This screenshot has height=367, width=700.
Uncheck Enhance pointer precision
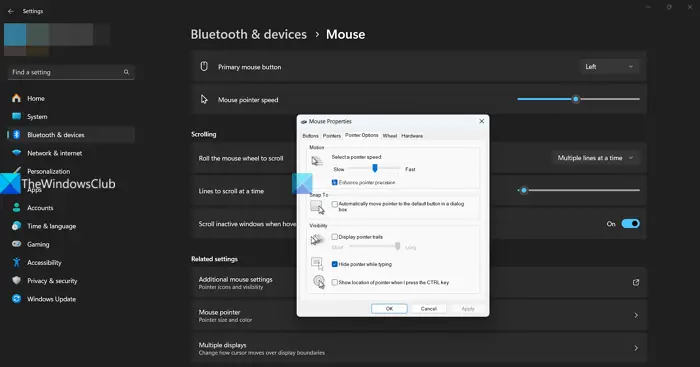pos(334,182)
